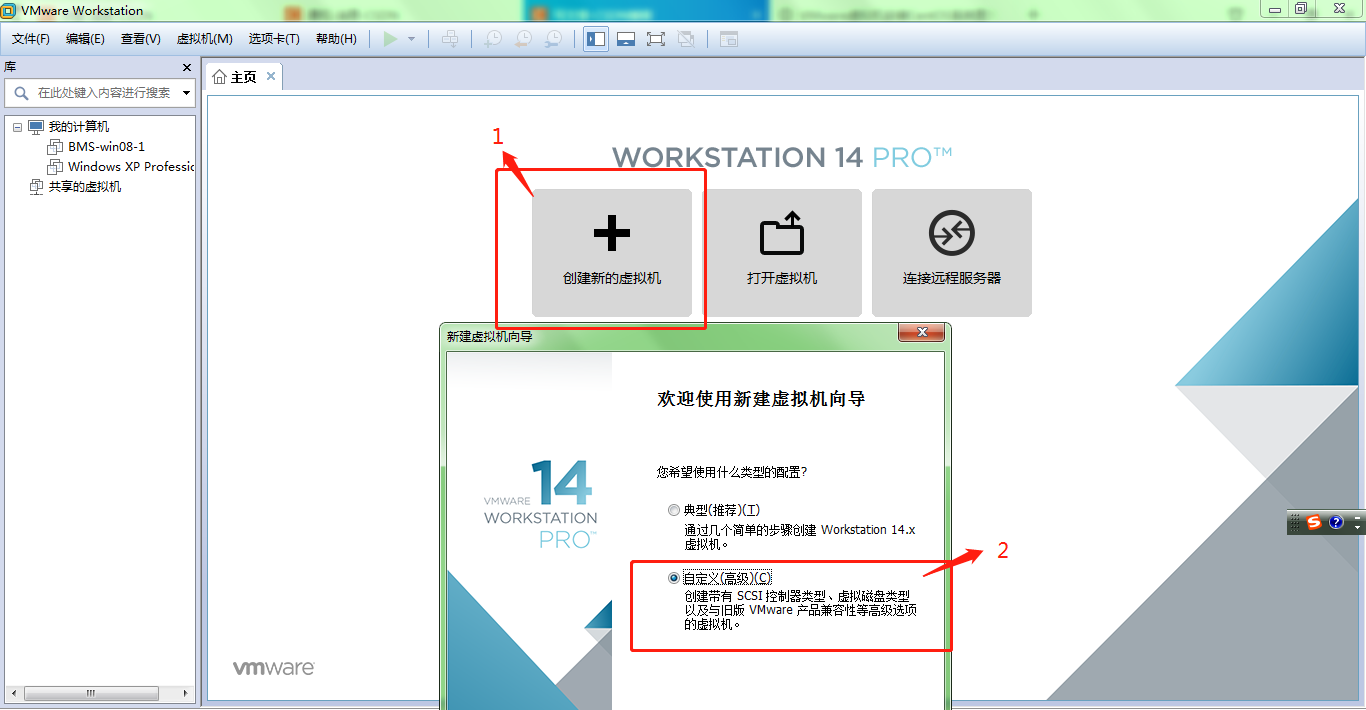Click the 打开虚拟机 tile
Viewport: 1366px width, 710px height.
(782, 253)
